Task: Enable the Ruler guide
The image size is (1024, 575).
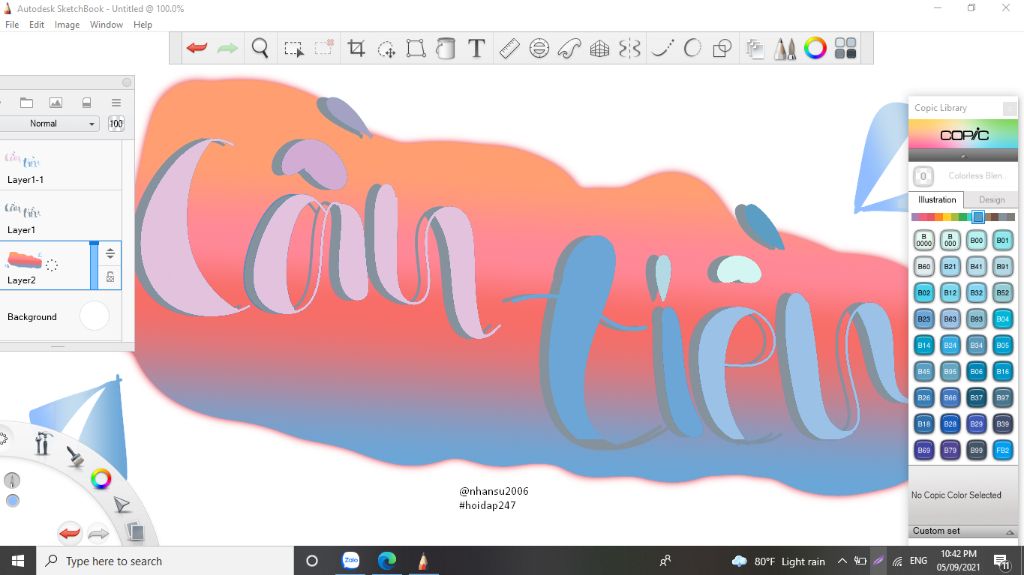Action: tap(509, 48)
